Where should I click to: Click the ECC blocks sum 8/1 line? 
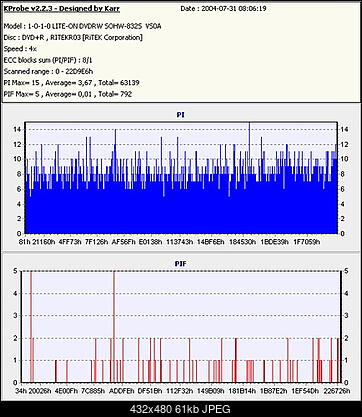[x=48, y=60]
